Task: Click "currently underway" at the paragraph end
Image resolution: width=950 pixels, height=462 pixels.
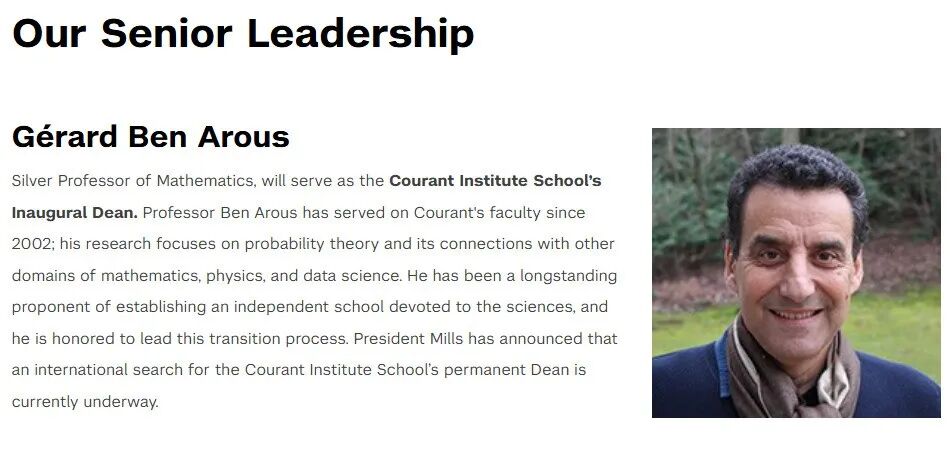Action: [x=85, y=402]
